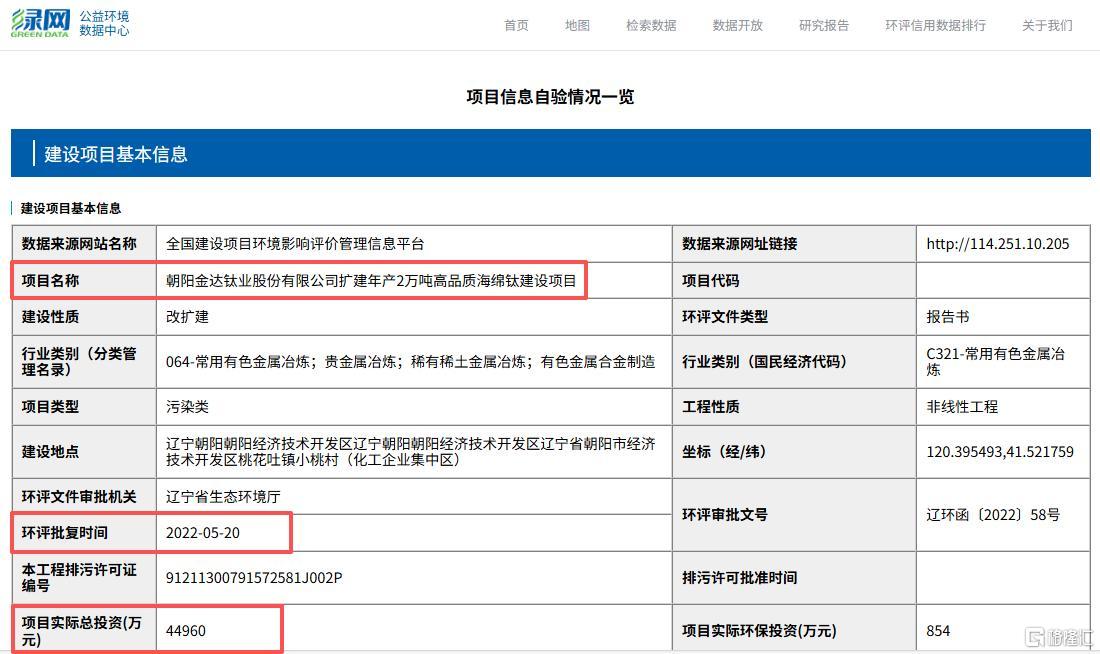Click the 数据来源网址链接 label cell

pyautogui.click(x=794, y=243)
